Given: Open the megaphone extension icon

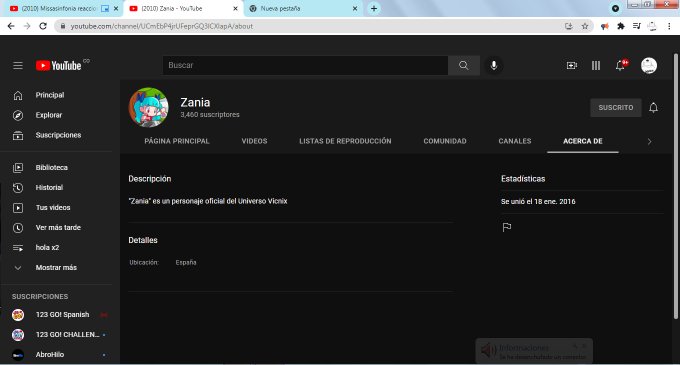Looking at the screenshot, I should point(605,26).
